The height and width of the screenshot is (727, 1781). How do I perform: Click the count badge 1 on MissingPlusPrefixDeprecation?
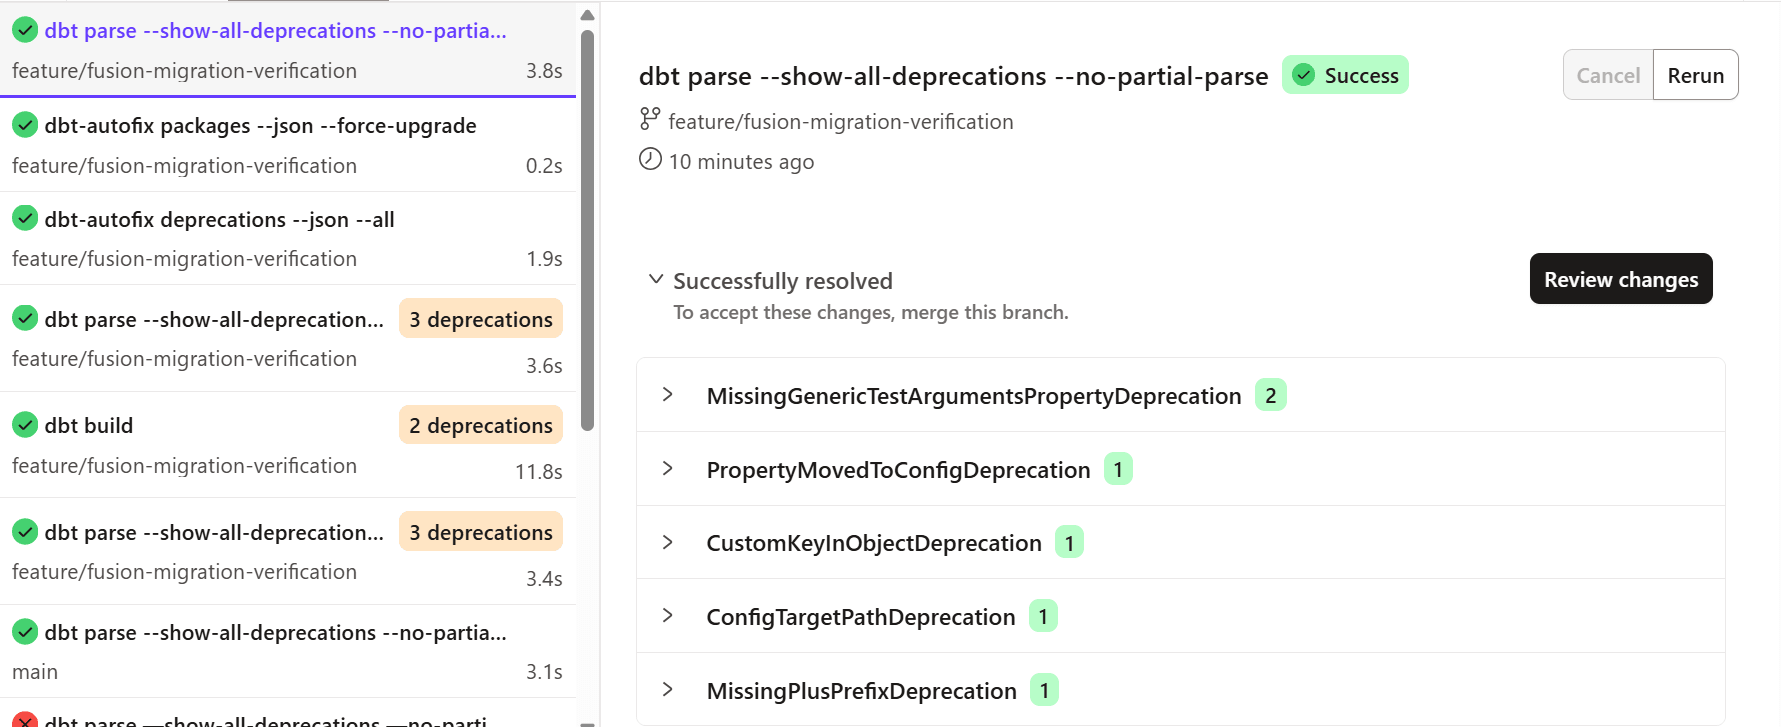click(x=1044, y=690)
